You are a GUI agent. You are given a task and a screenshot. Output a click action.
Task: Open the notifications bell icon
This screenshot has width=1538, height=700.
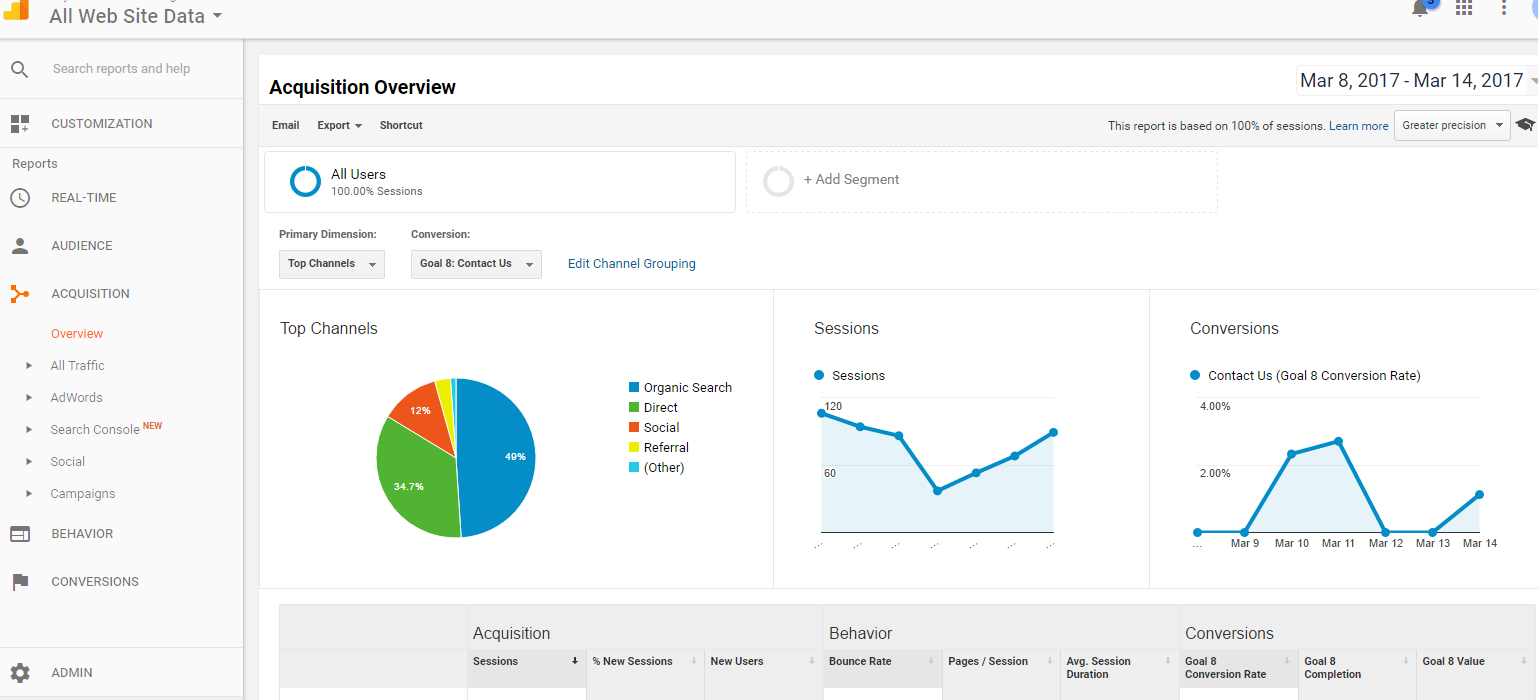pyautogui.click(x=1420, y=8)
